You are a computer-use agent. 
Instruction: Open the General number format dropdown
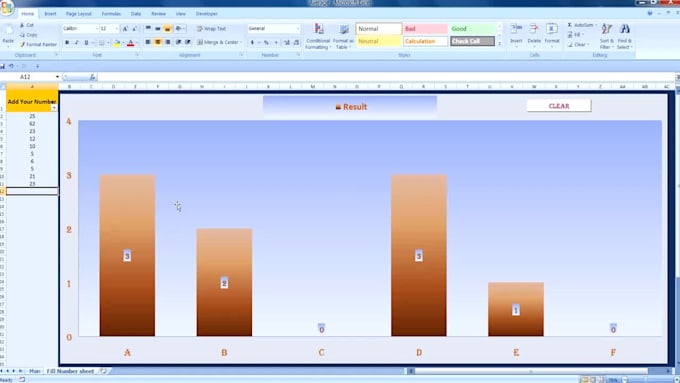click(298, 29)
